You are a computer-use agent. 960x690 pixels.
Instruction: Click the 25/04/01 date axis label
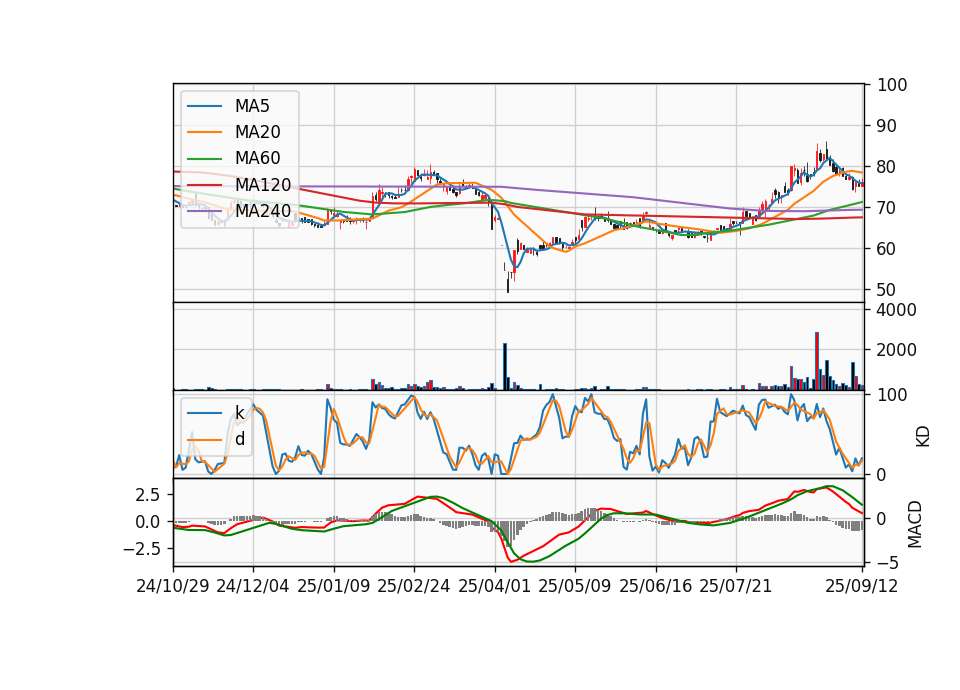tap(494, 586)
